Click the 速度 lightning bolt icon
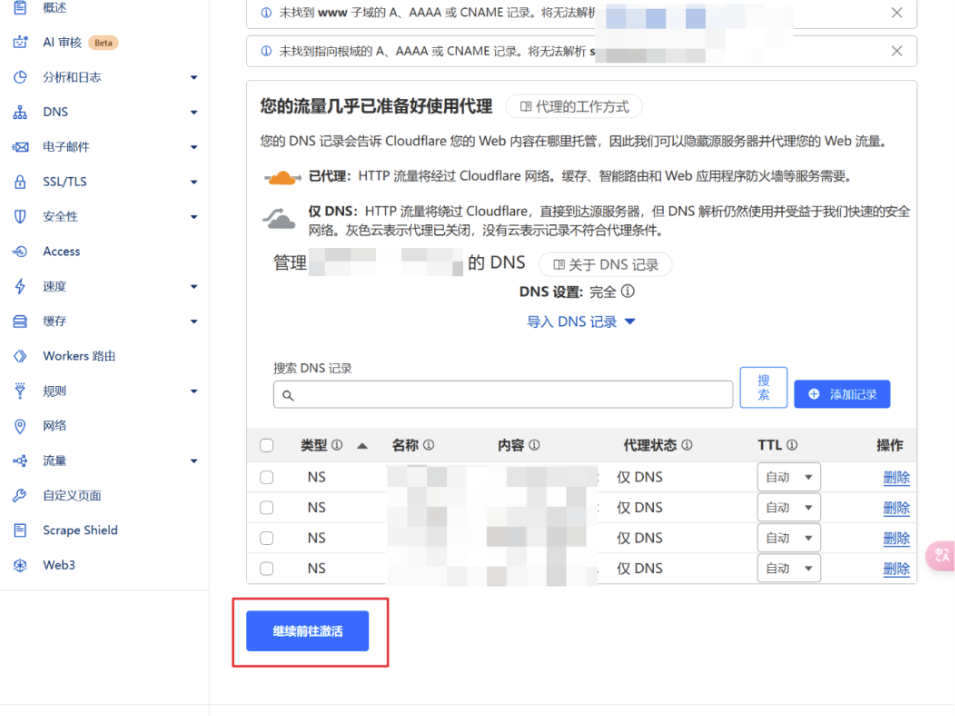 [x=20, y=286]
